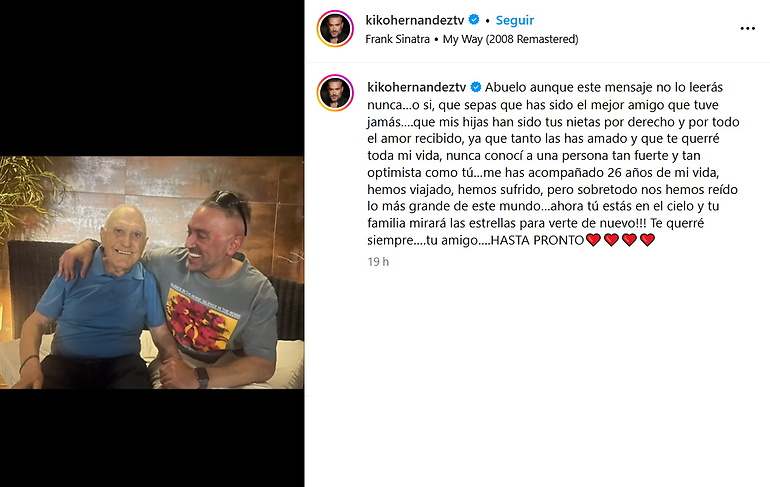Click the verified badge beside the header username
The height and width of the screenshot is (487, 770).
[474, 20]
